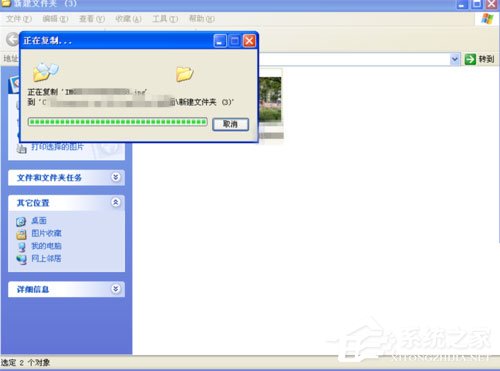Click the 正在复制 title bar text

(x=47, y=41)
